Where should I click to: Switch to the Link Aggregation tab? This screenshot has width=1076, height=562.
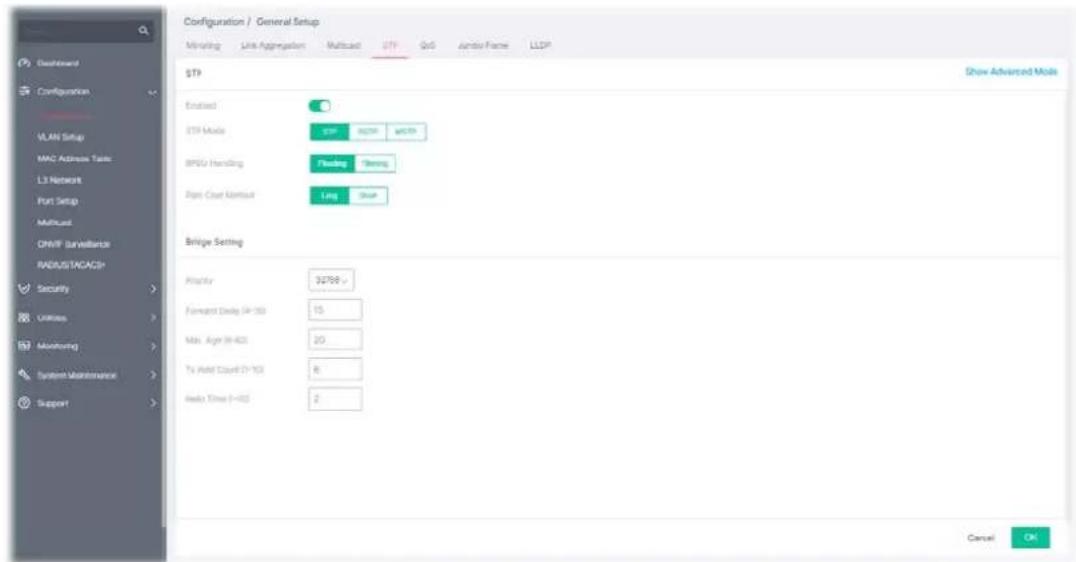(272, 45)
